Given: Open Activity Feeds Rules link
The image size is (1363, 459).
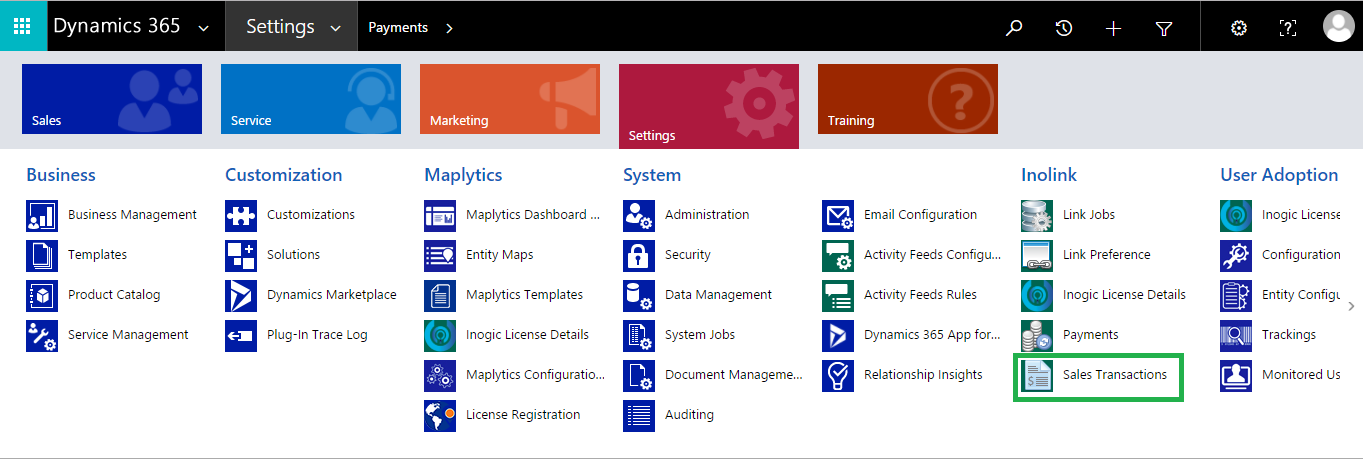Looking at the screenshot, I should [920, 295].
